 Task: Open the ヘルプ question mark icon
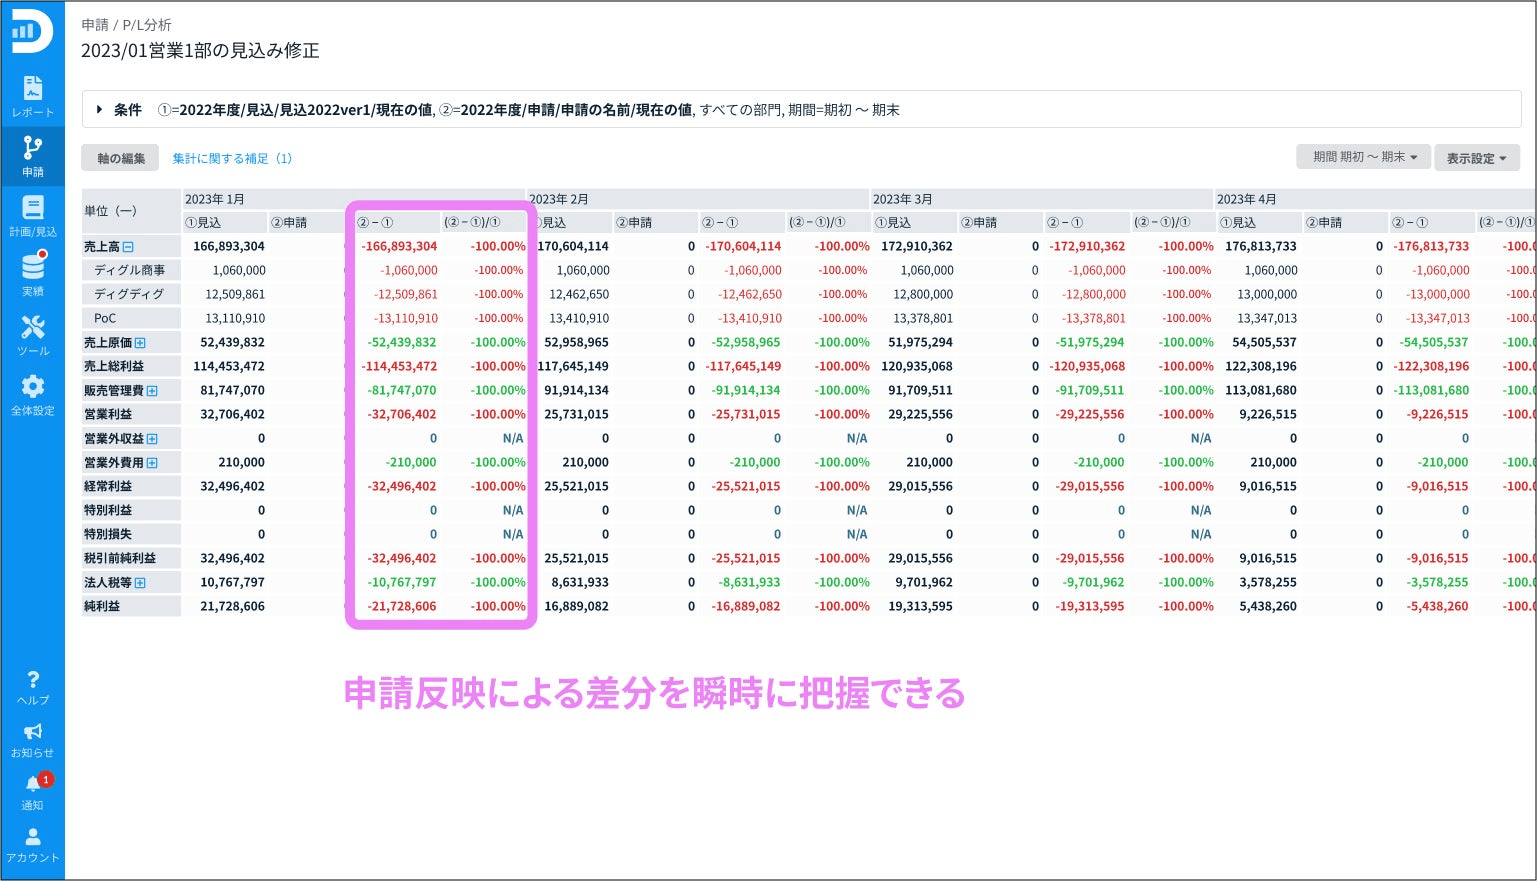coord(33,686)
